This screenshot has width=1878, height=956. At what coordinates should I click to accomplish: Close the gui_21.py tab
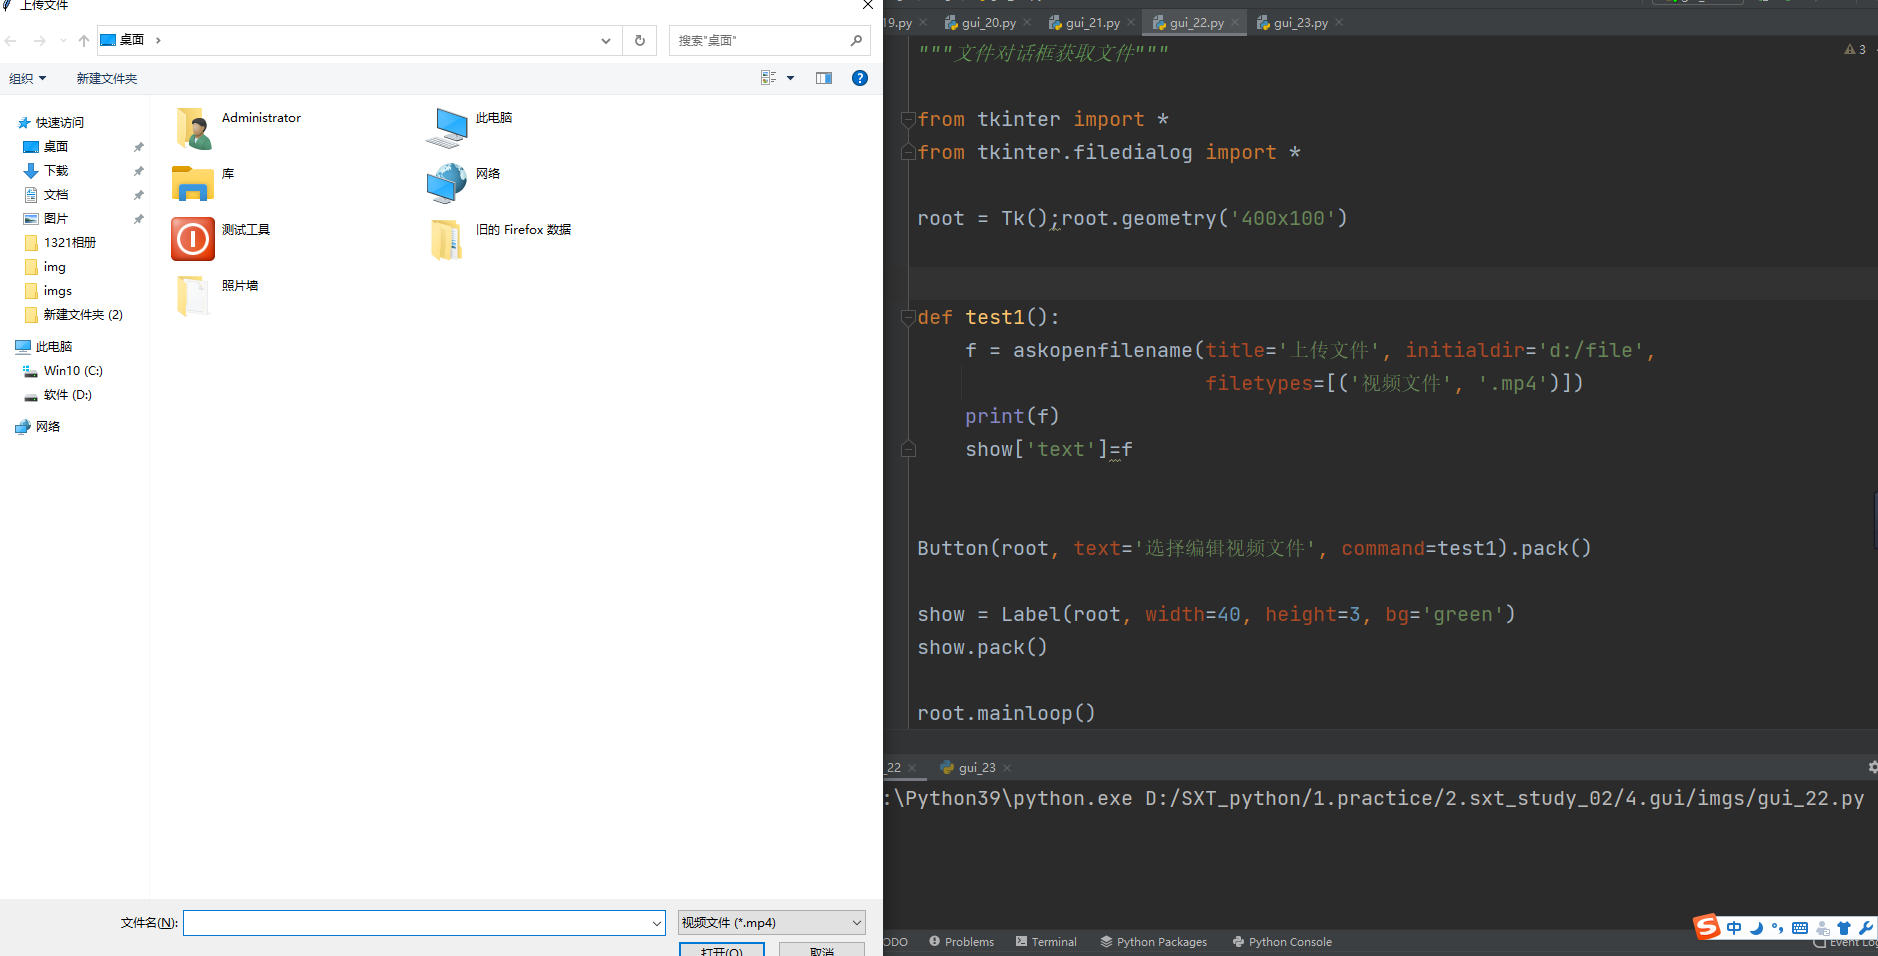coord(1131,23)
